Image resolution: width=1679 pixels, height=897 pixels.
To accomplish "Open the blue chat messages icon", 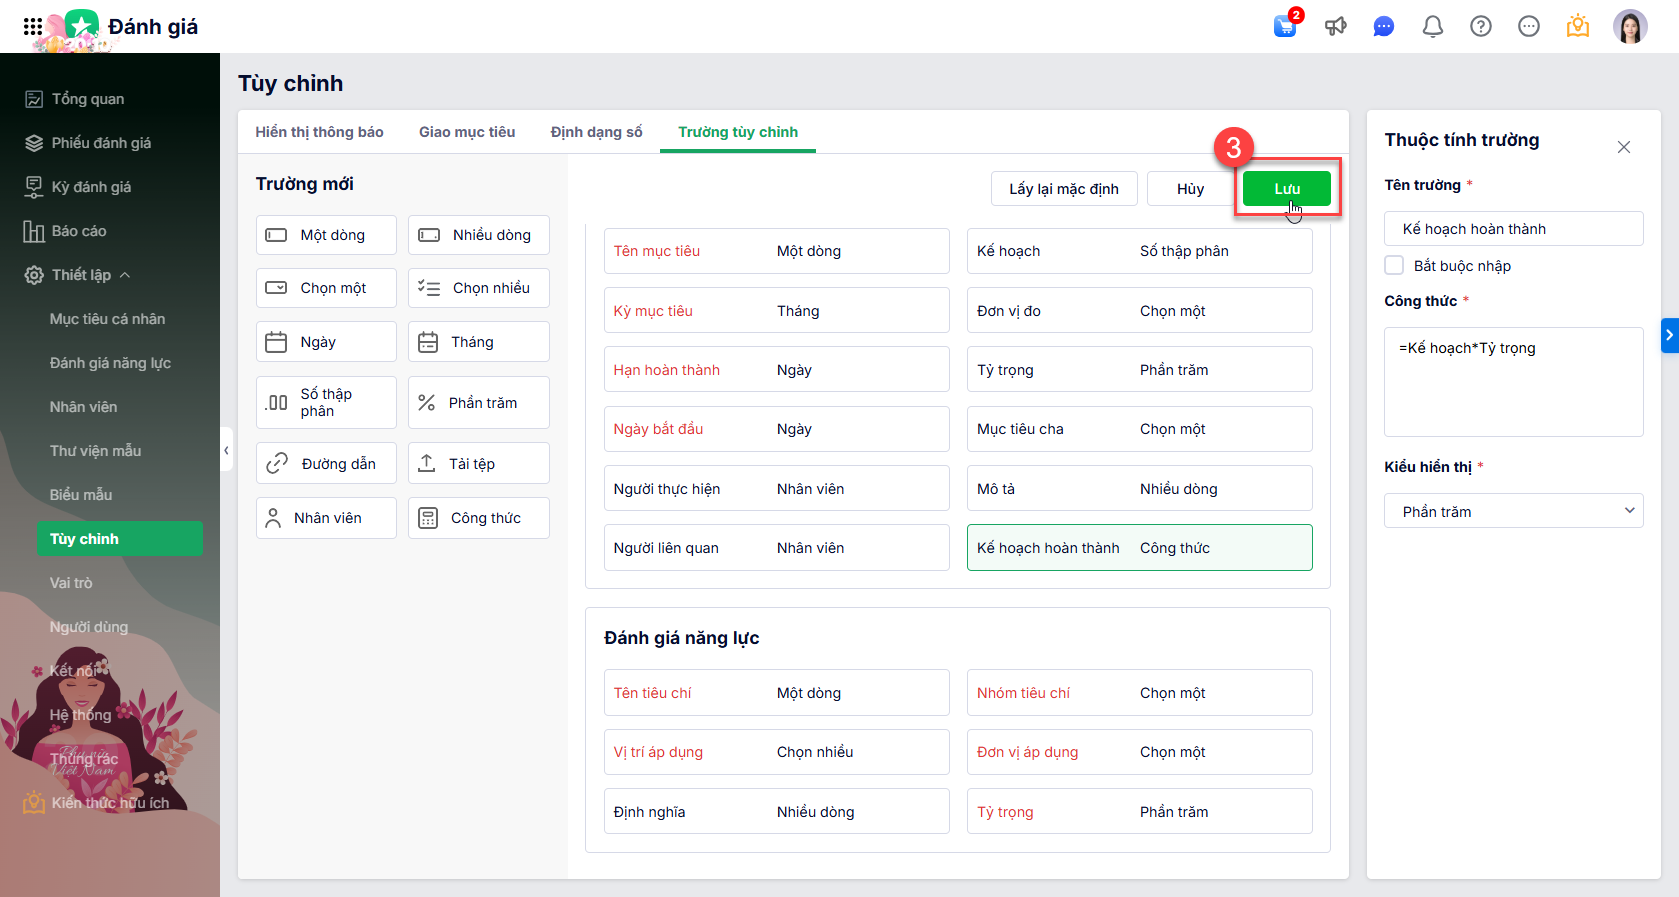I will 1384,26.
